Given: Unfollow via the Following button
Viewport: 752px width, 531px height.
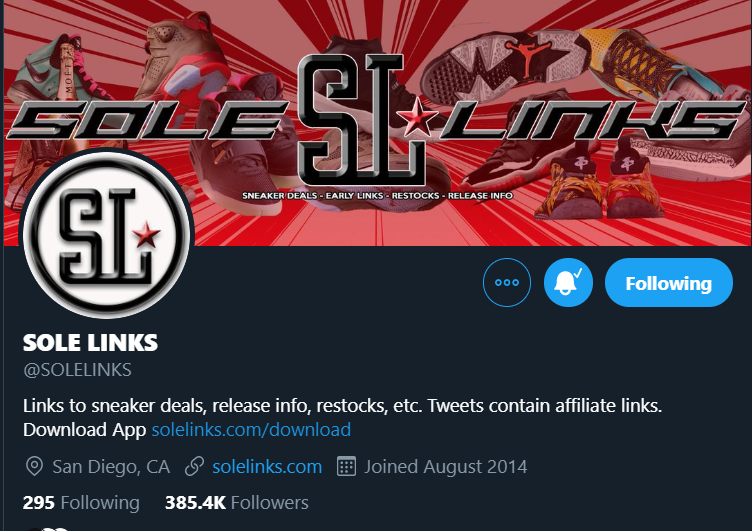Looking at the screenshot, I should [x=669, y=283].
